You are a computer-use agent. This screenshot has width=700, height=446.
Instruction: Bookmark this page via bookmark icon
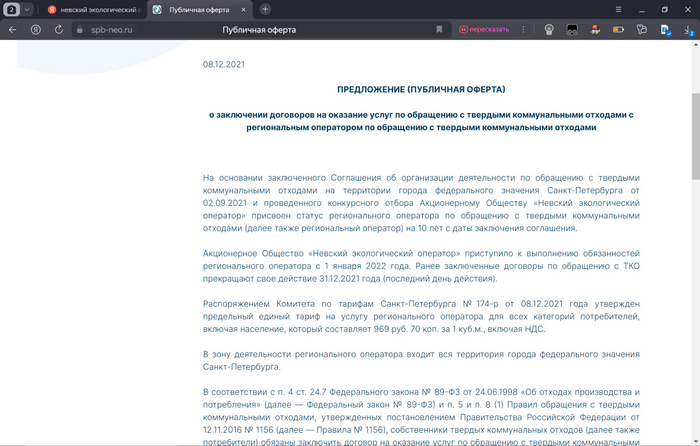pos(439,29)
